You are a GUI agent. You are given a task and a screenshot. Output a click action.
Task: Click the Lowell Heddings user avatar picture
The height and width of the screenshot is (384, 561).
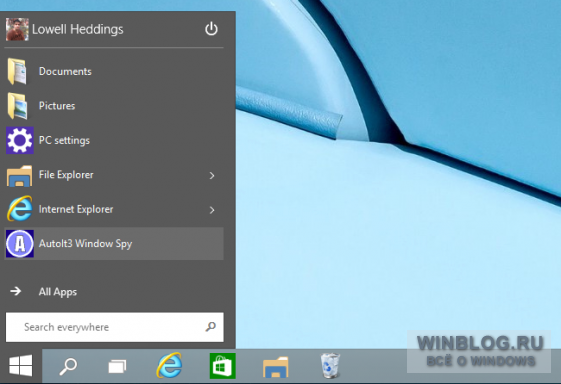click(17, 29)
